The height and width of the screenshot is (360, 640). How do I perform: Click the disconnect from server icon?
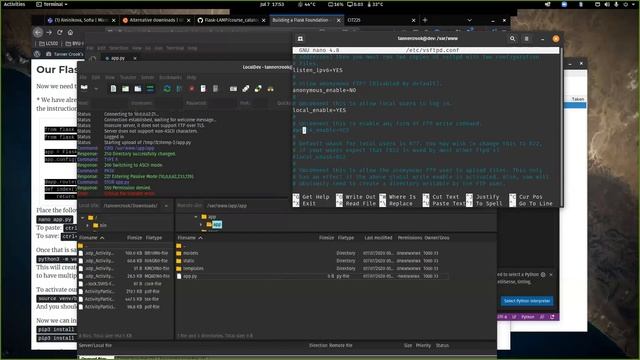[203, 89]
